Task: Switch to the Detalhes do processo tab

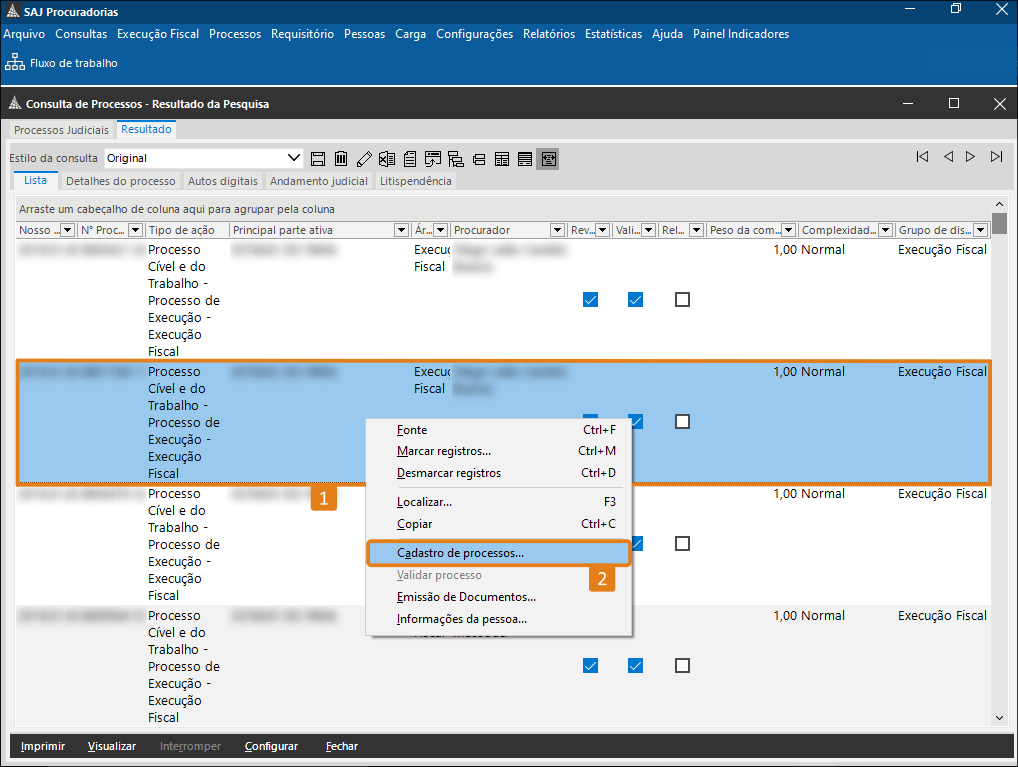Action: point(120,181)
